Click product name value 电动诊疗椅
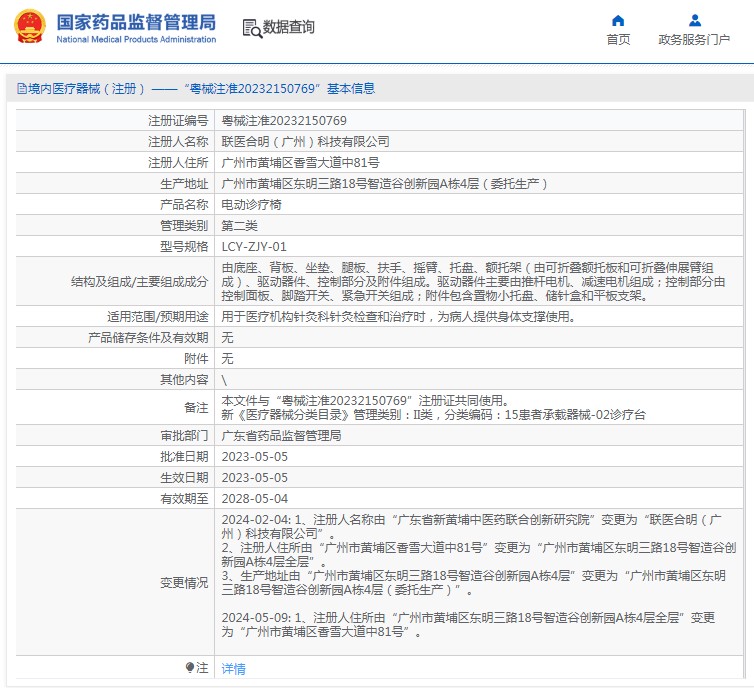 [x=251, y=204]
